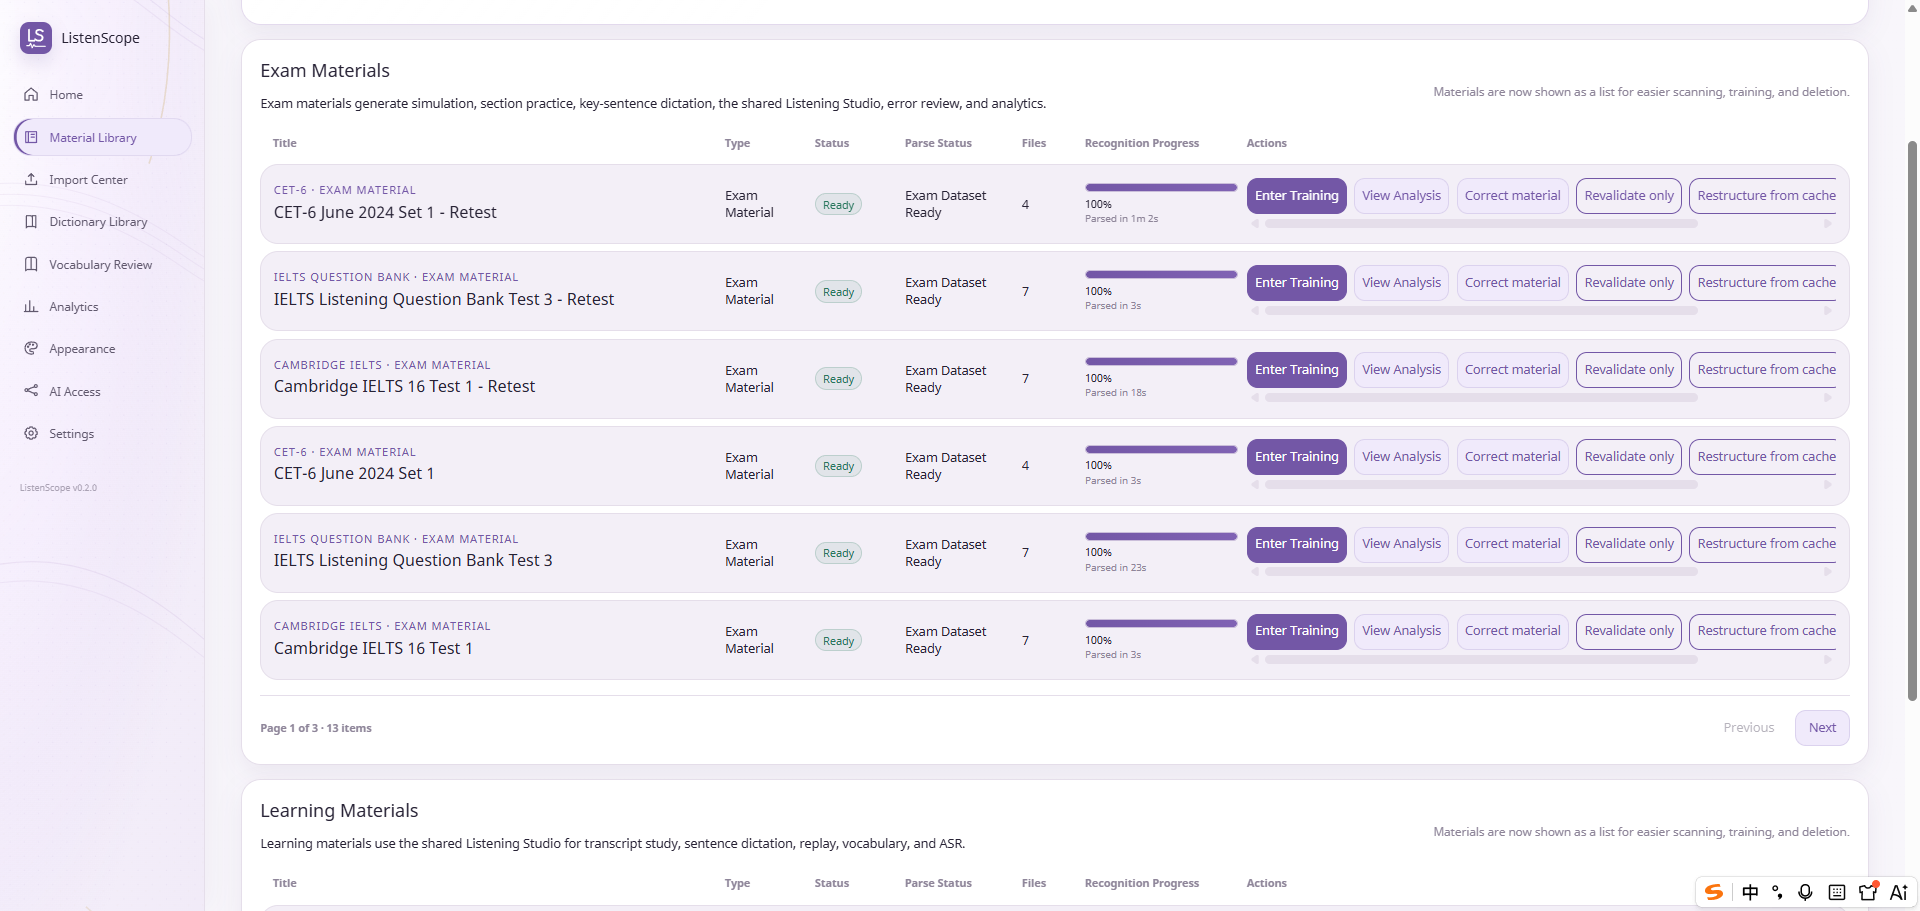Open Import Center upload icon
1920x911 pixels.
pos(31,180)
